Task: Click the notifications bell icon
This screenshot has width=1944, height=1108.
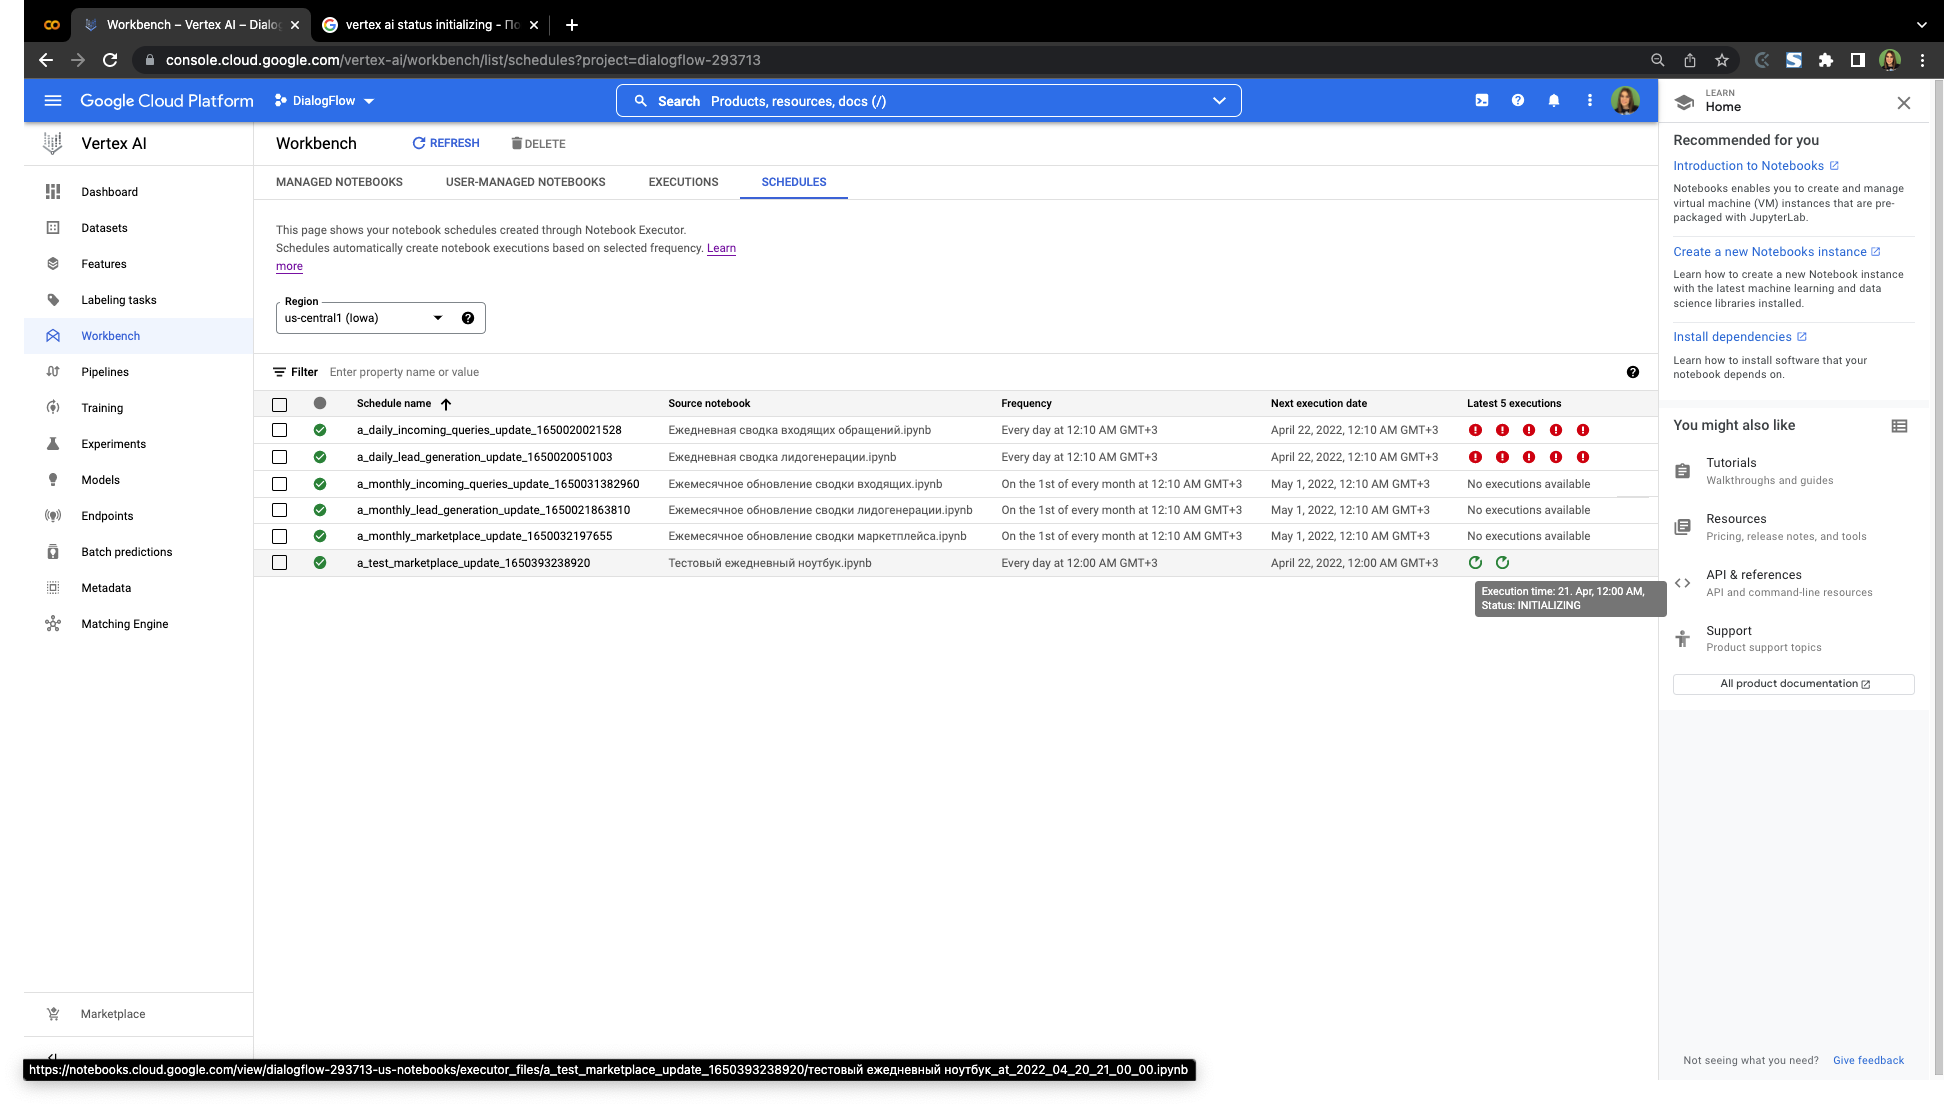Action: pos(1553,101)
